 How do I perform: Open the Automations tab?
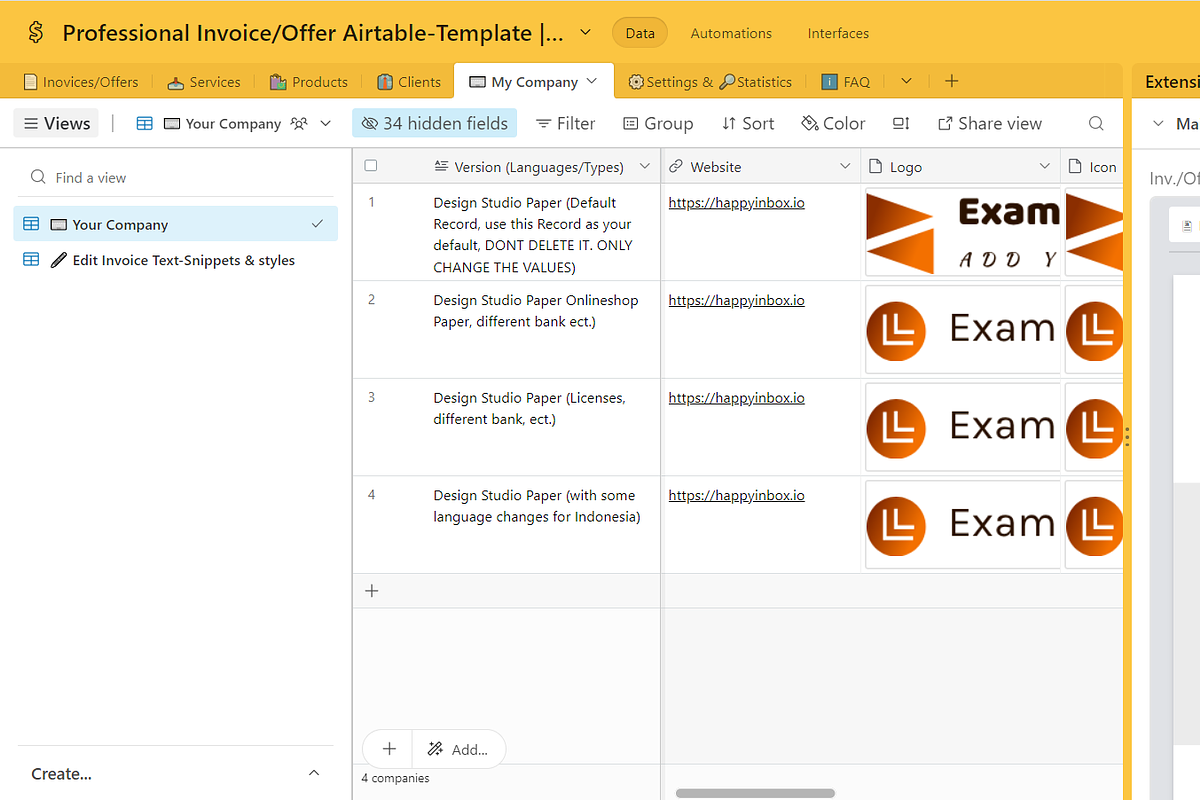tap(731, 33)
